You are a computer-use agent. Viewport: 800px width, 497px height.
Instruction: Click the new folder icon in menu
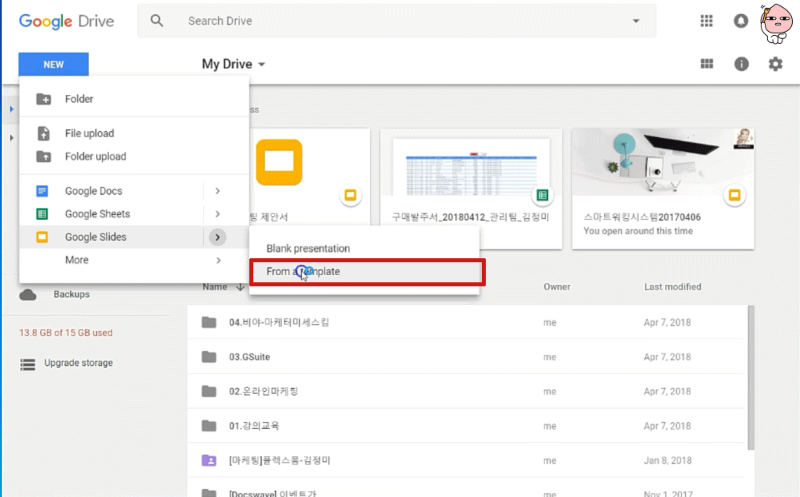[x=43, y=99]
